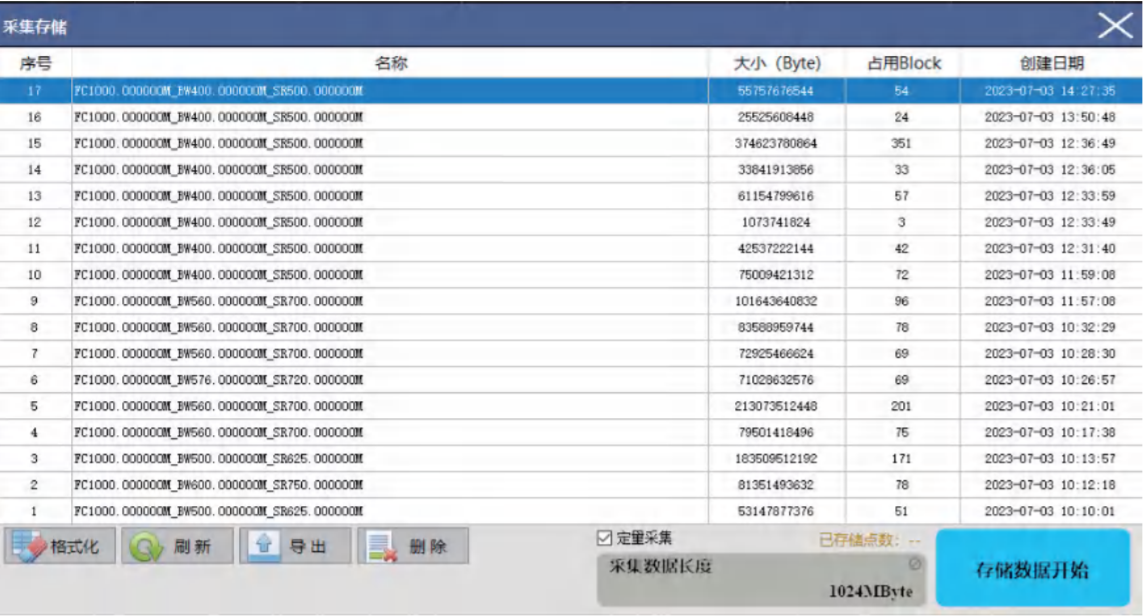Viewport: 1144px width, 616px height.
Task: Click size cell 53147877376
Action: (776, 511)
